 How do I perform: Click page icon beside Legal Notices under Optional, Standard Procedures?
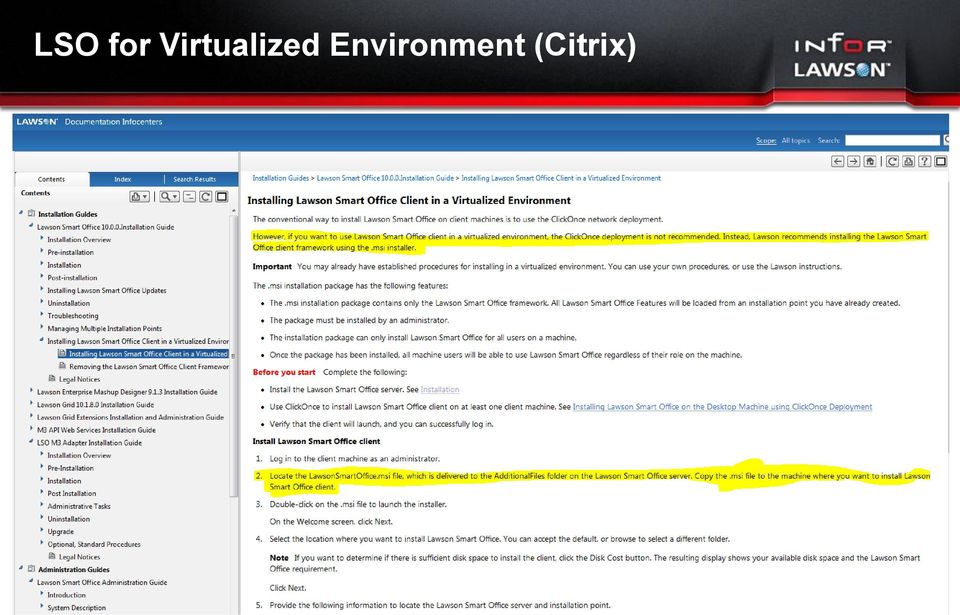click(x=52, y=556)
